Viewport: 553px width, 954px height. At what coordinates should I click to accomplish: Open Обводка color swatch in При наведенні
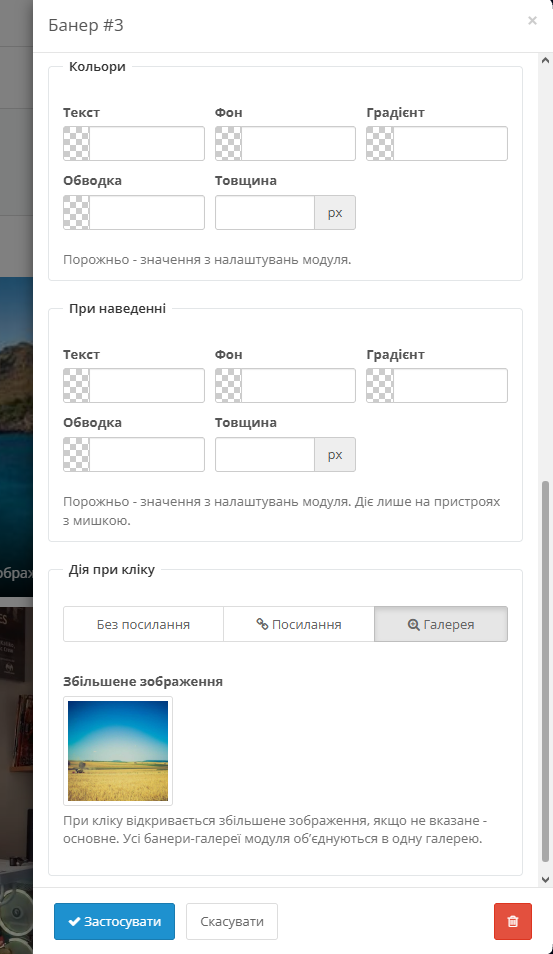(x=77, y=454)
